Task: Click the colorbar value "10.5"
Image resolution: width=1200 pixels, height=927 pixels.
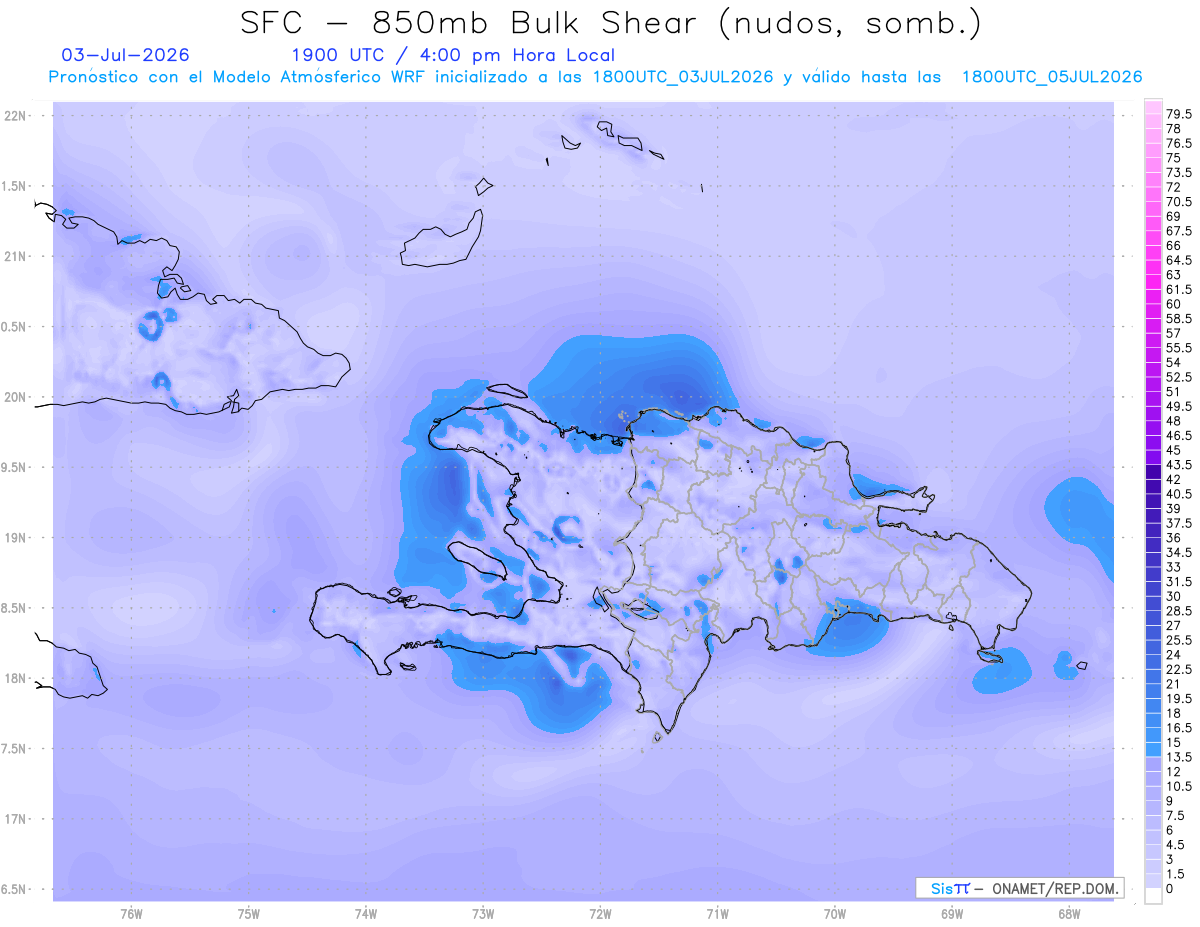Action: click(x=1181, y=786)
